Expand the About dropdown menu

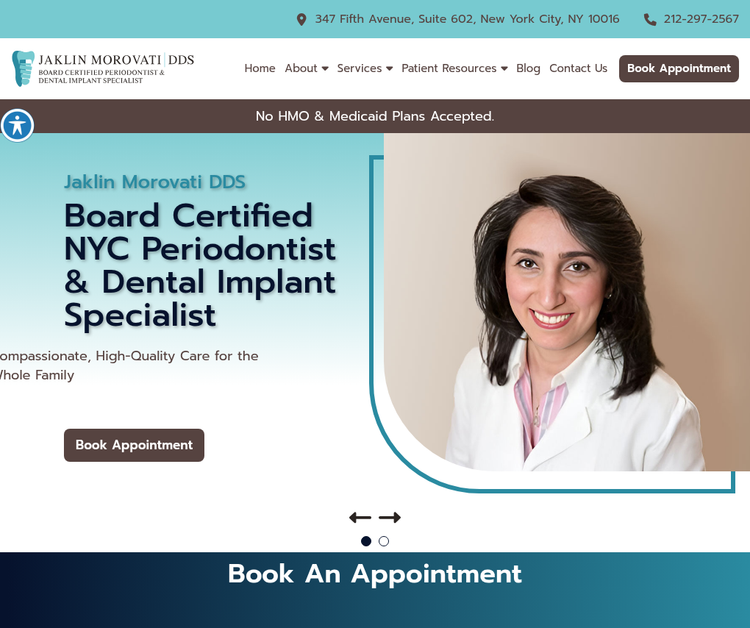click(307, 68)
